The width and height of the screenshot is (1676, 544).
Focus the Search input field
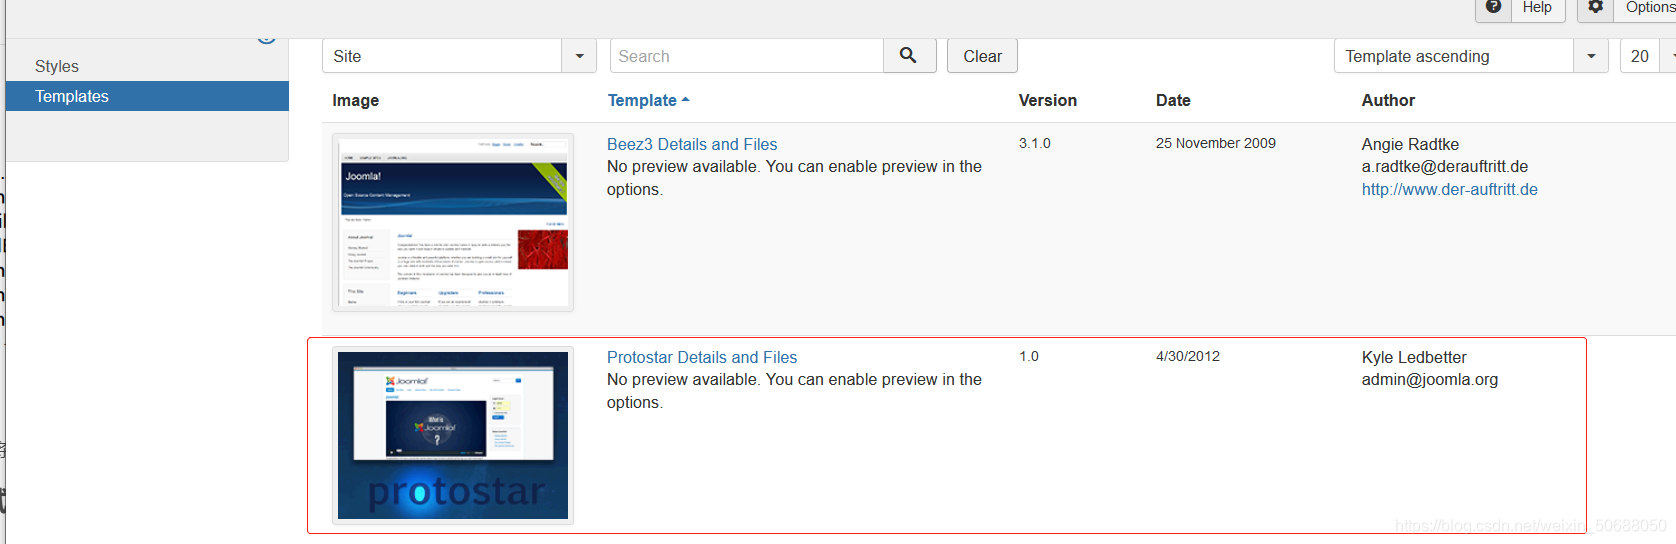click(x=747, y=56)
